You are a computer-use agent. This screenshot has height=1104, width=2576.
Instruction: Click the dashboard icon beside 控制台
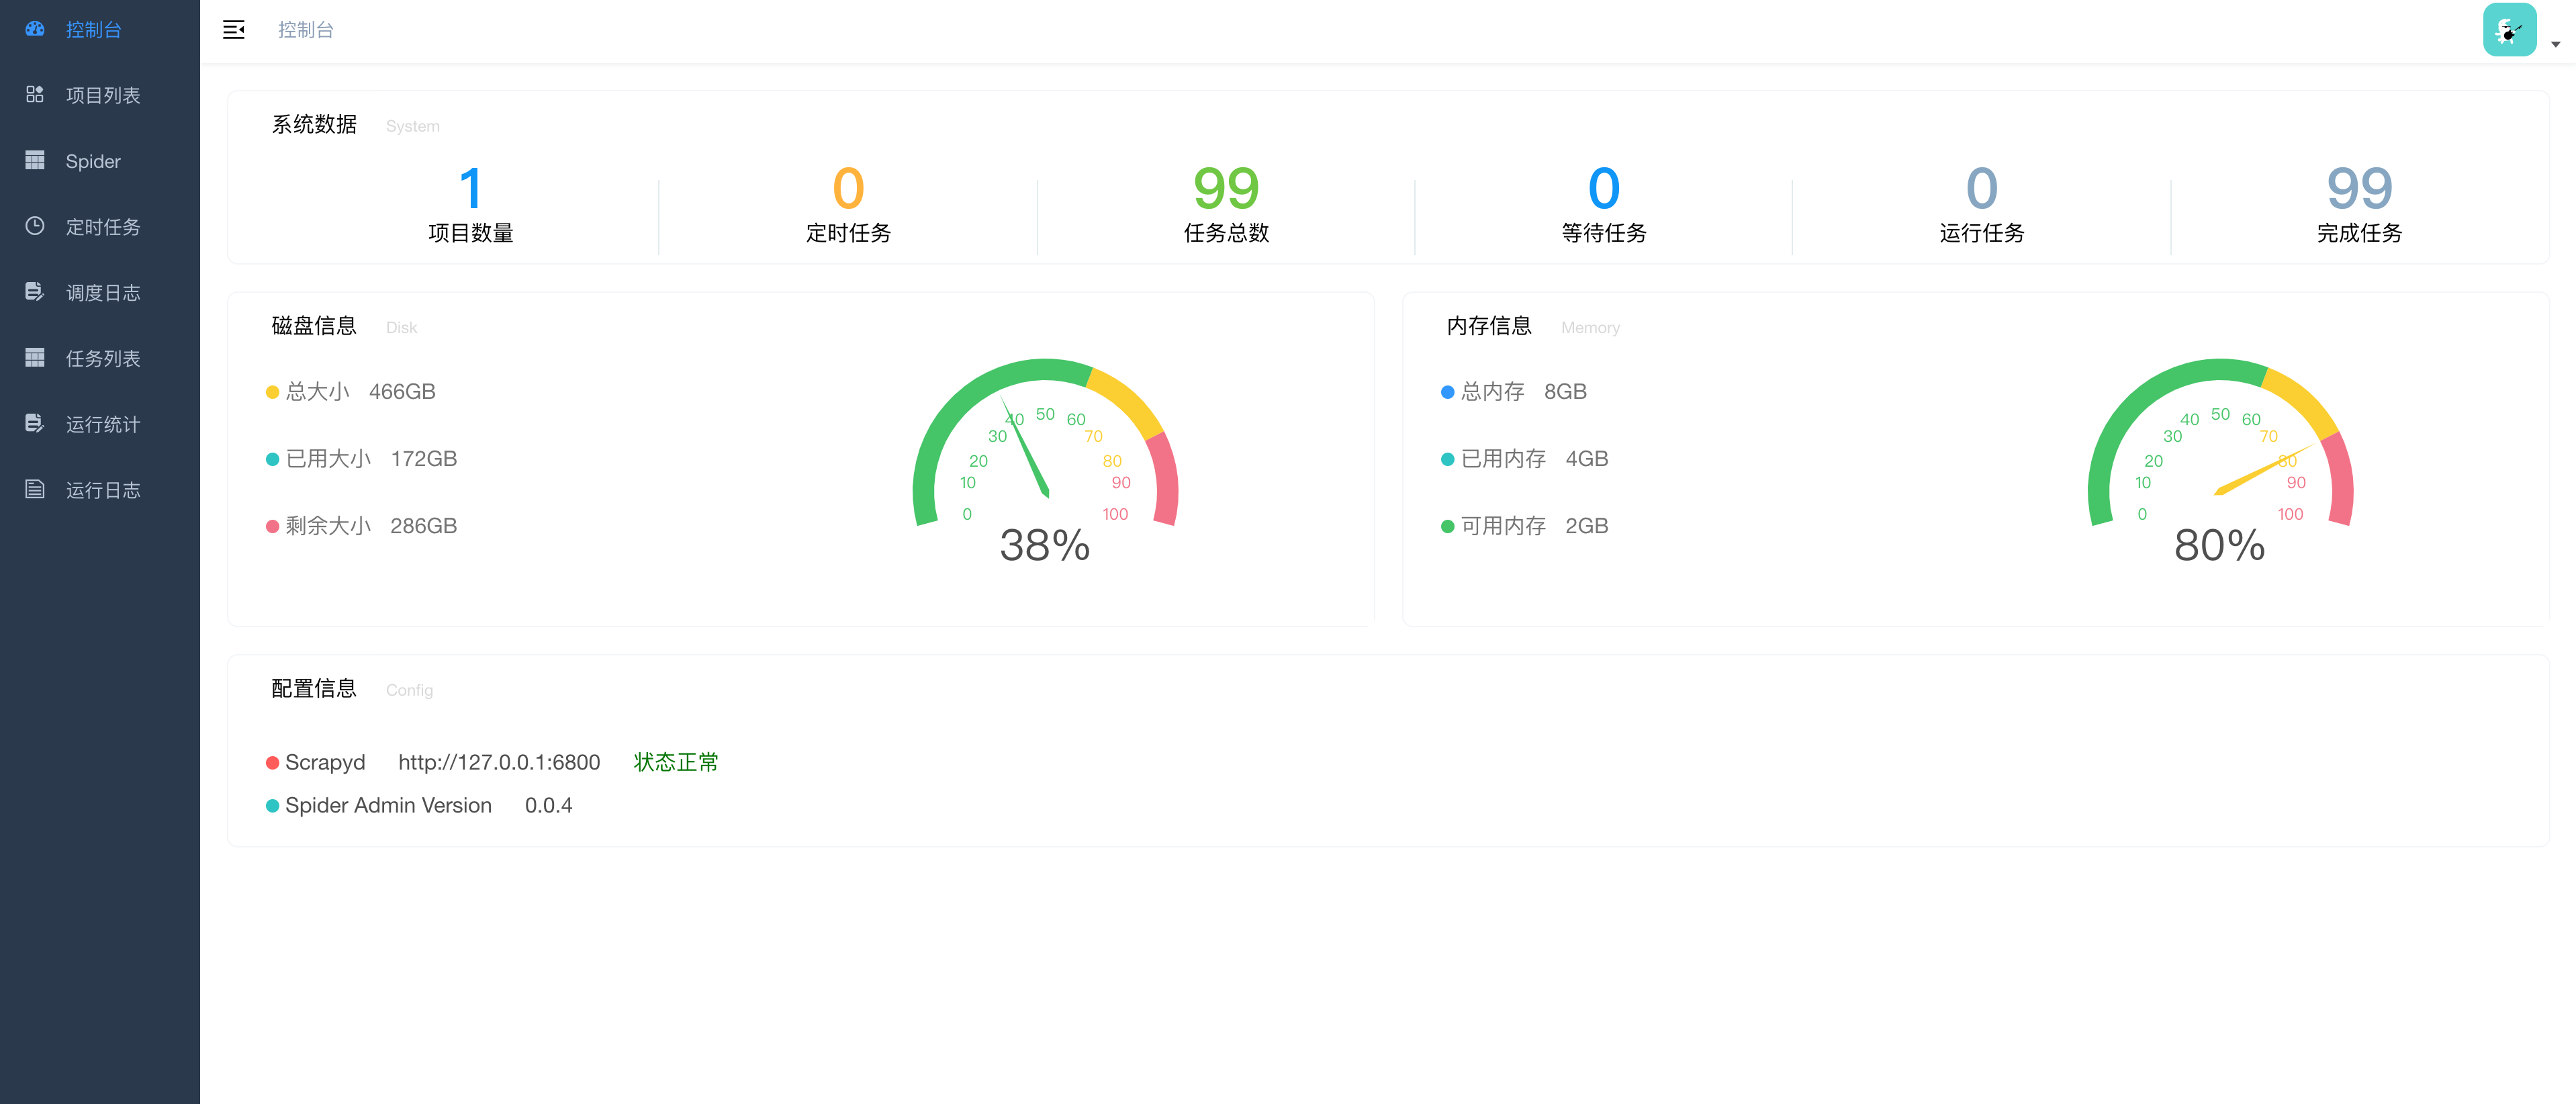coord(35,29)
